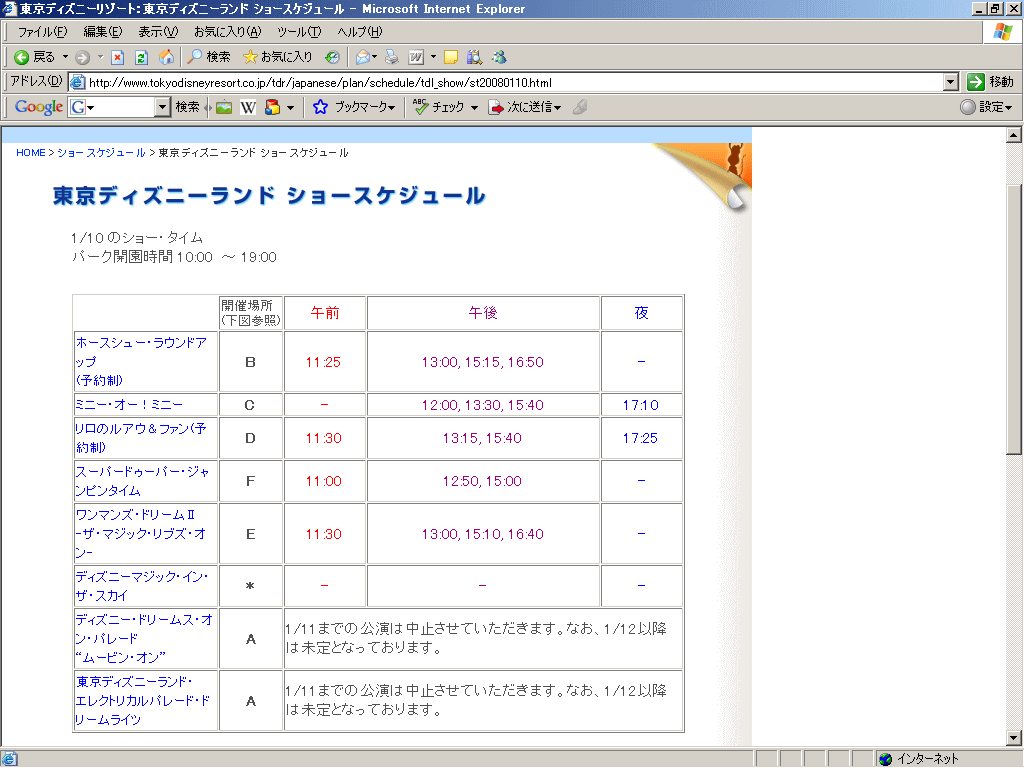Screen dimensions: 1024x768
Task: Click the HOME breadcrumb link
Action: [x=31, y=153]
